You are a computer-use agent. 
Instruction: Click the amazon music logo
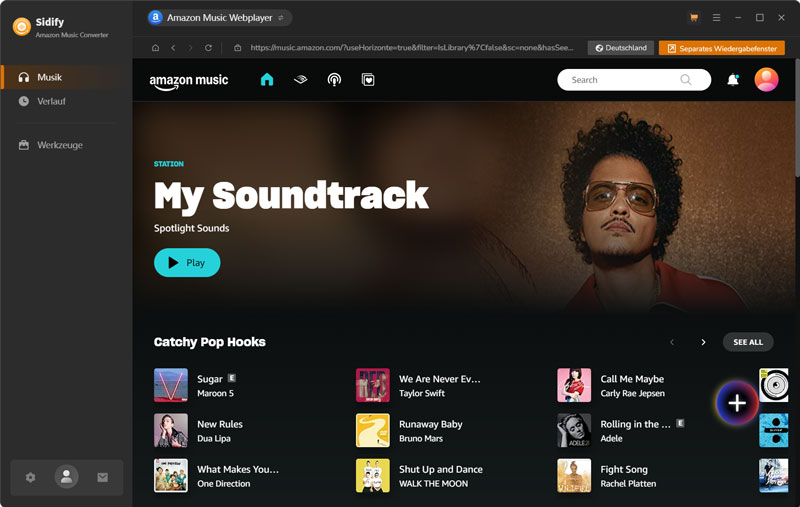tap(189, 81)
